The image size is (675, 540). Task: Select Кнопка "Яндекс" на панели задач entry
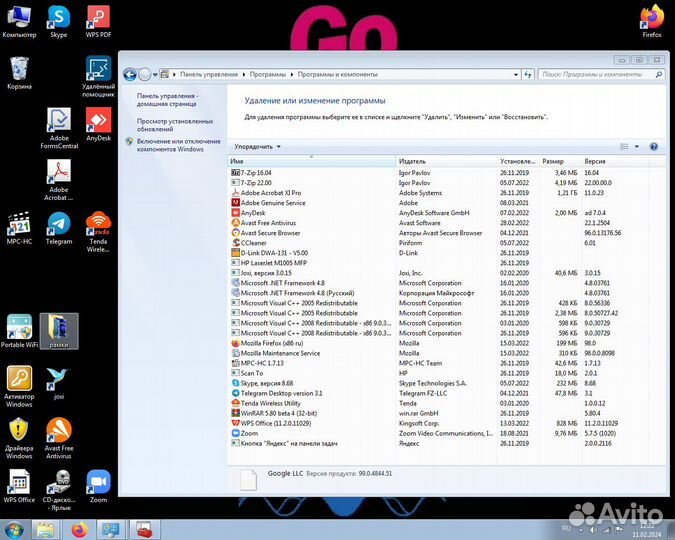440,443
